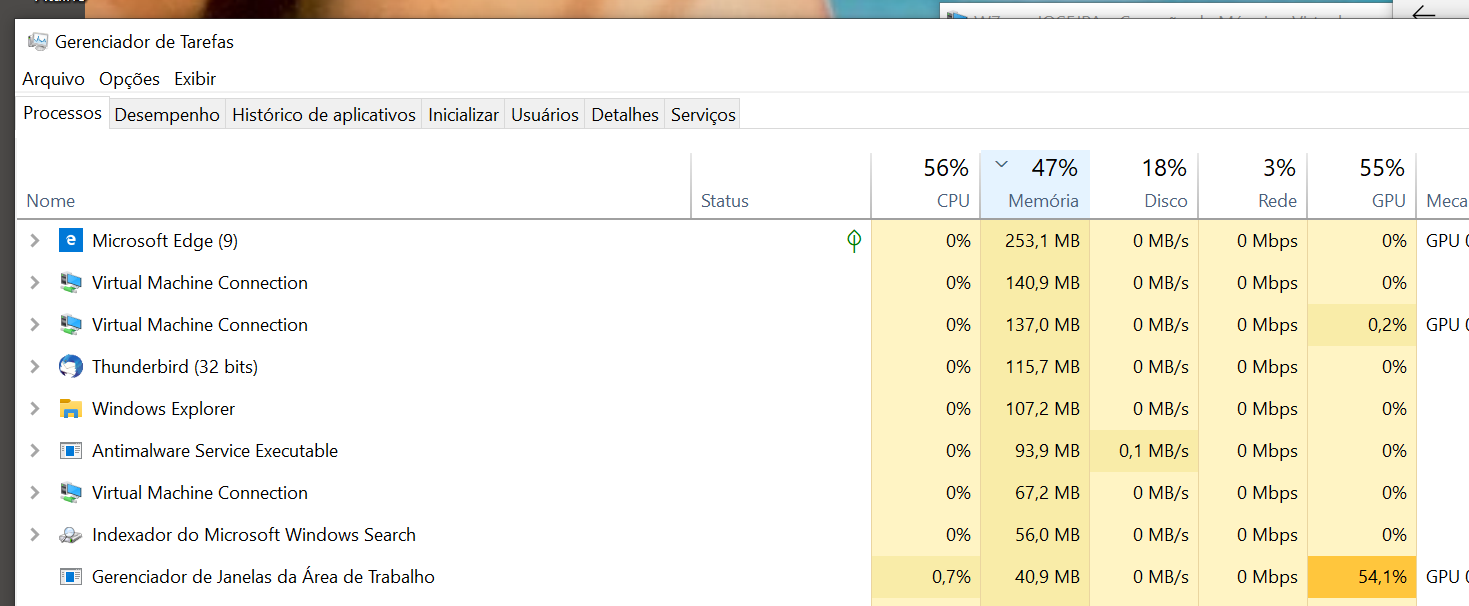Click the icon of the 67,2 MB Virtual Machine Connection
The image size is (1469, 606).
[x=70, y=493]
